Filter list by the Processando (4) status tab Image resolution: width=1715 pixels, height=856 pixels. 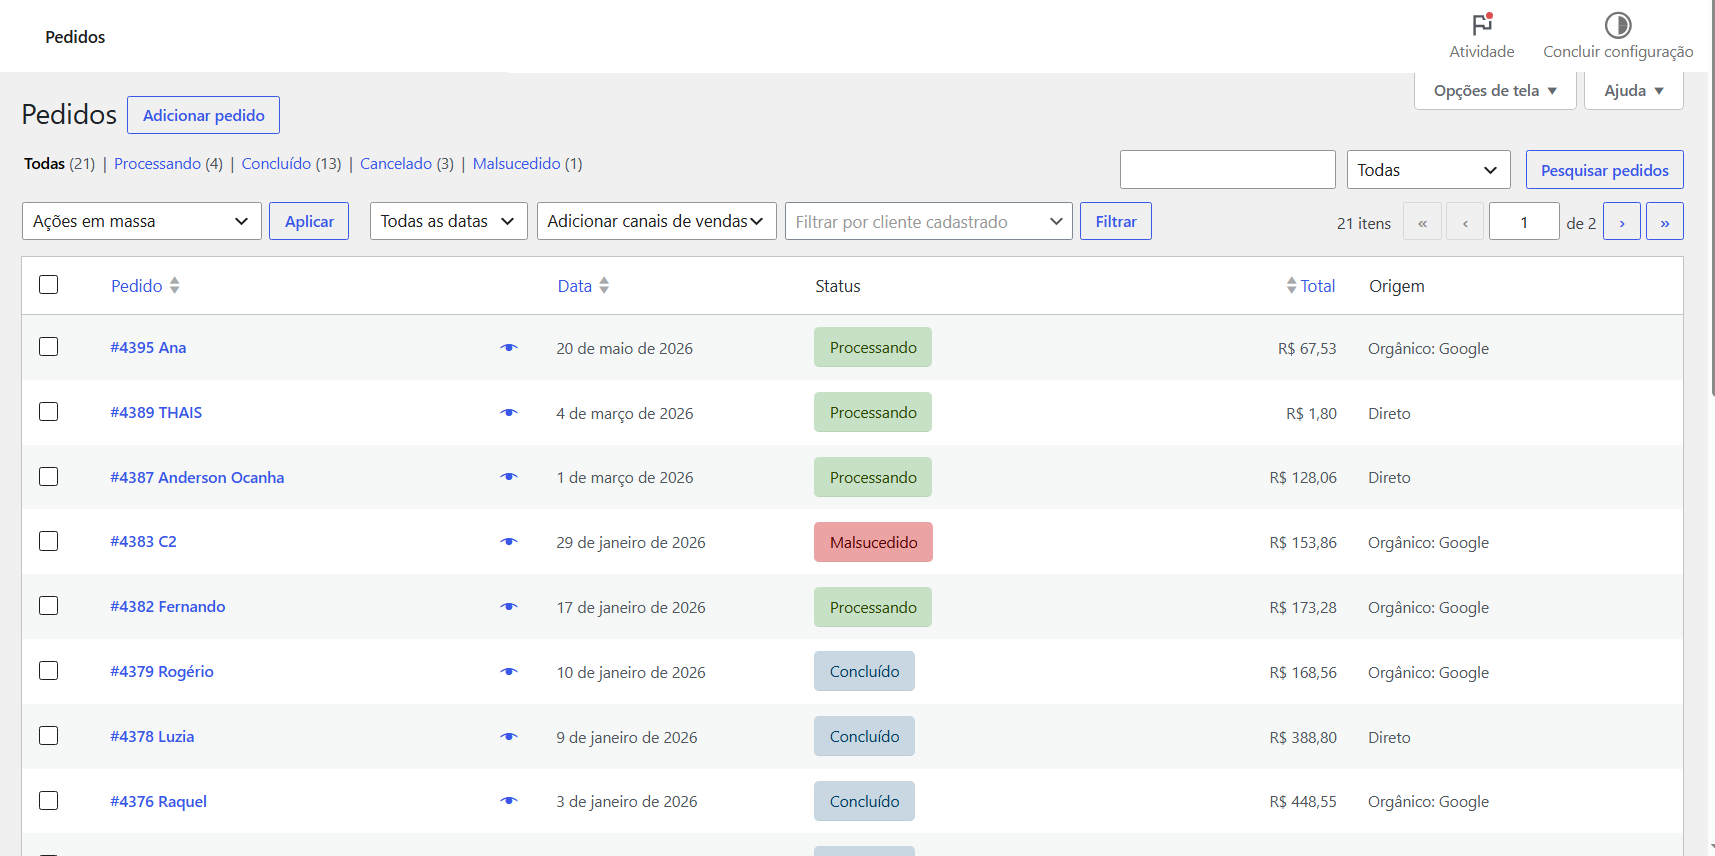[168, 163]
